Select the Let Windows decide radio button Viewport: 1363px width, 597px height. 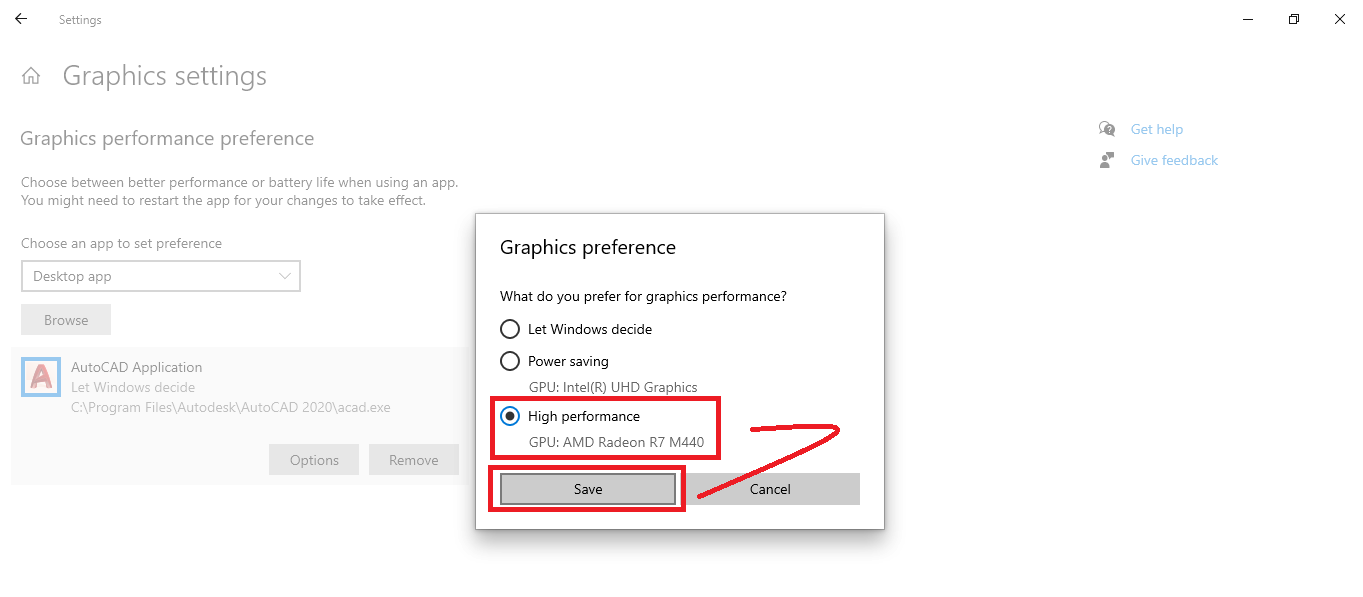[x=510, y=328]
